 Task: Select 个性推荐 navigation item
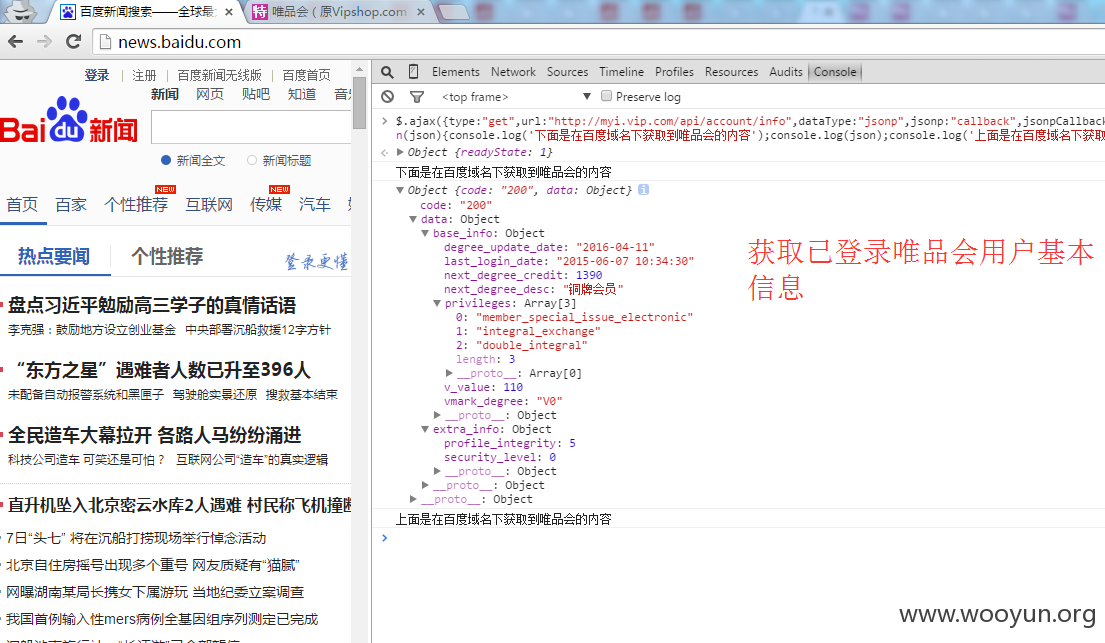click(x=136, y=204)
